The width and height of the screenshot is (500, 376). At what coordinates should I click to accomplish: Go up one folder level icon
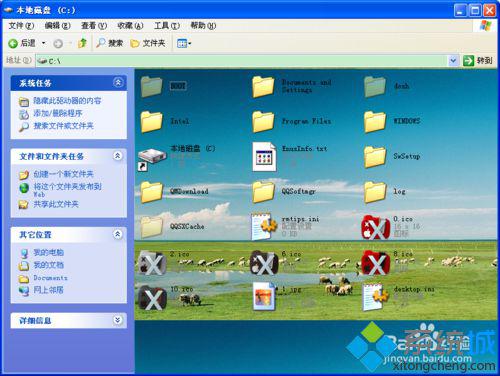coord(82,43)
